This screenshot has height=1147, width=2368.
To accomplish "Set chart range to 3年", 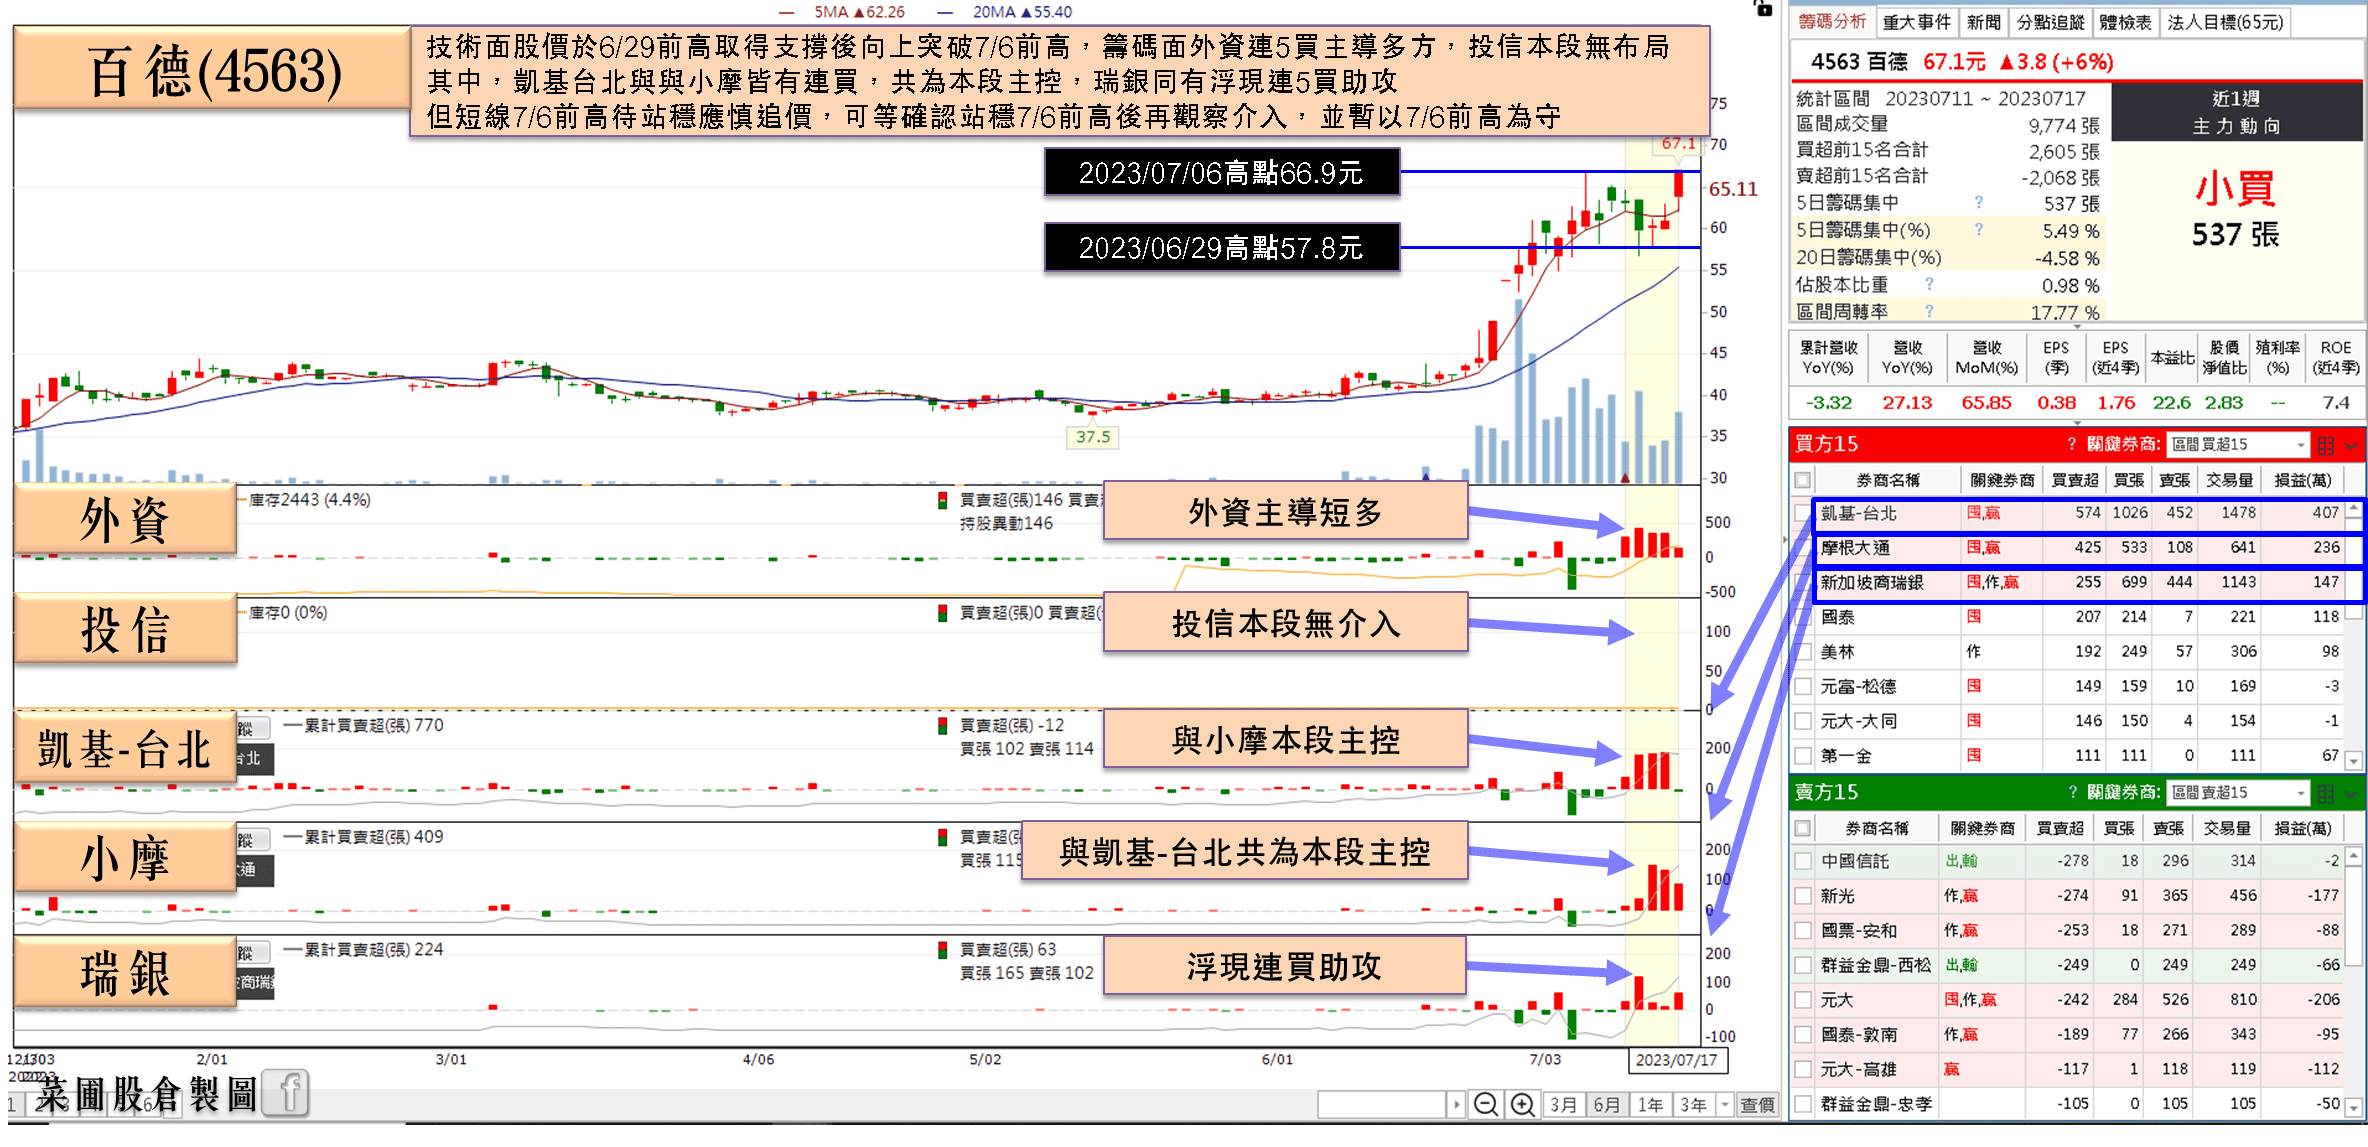I will [x=1693, y=1104].
